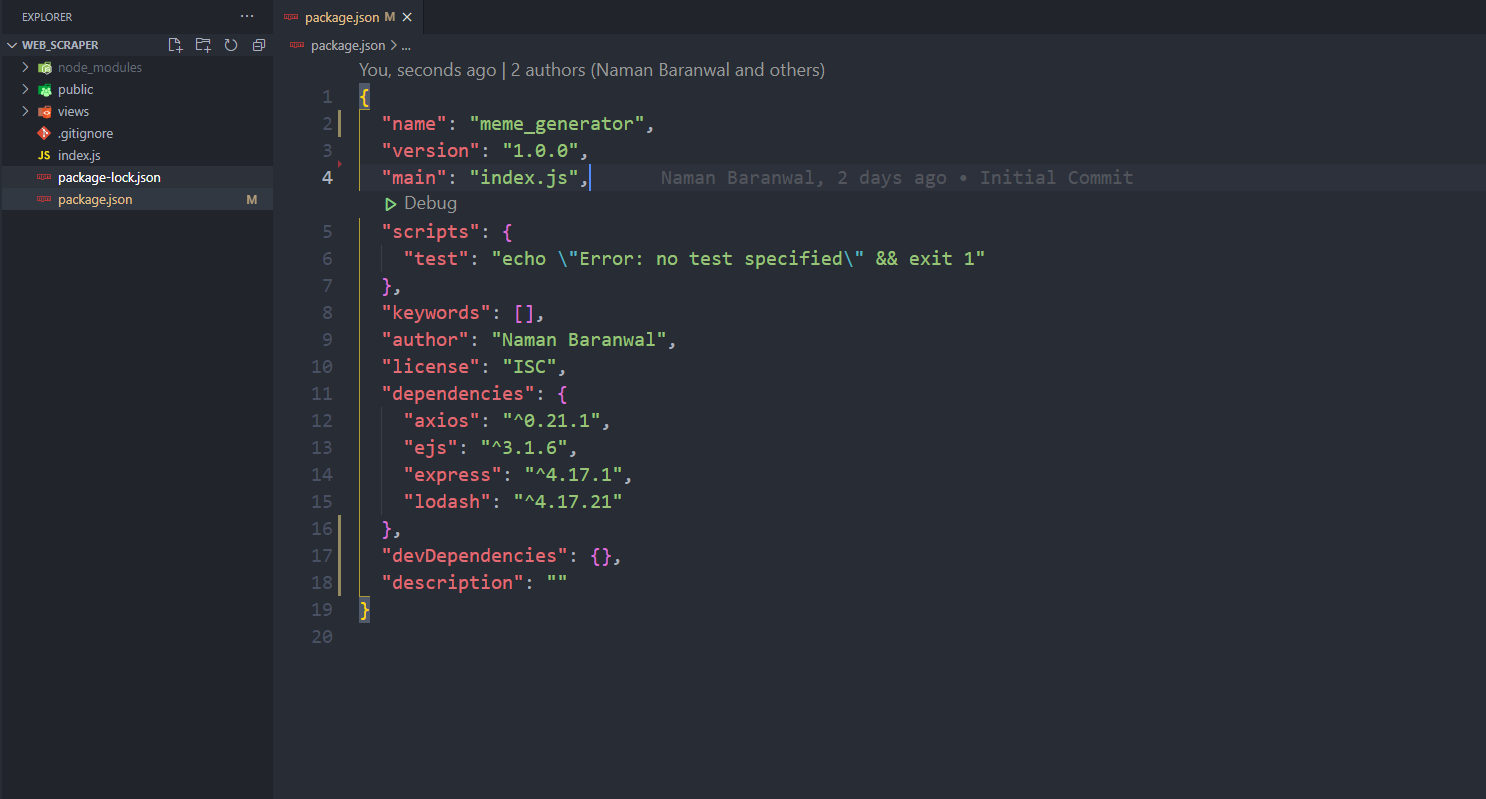The image size is (1486, 799).
Task: Click the New Folder icon in Explorer
Action: pos(203,45)
